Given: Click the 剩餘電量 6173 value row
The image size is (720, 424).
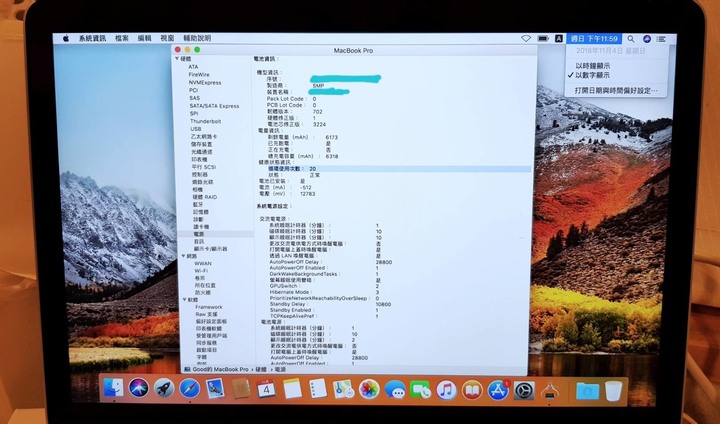Looking at the screenshot, I should click(303, 137).
